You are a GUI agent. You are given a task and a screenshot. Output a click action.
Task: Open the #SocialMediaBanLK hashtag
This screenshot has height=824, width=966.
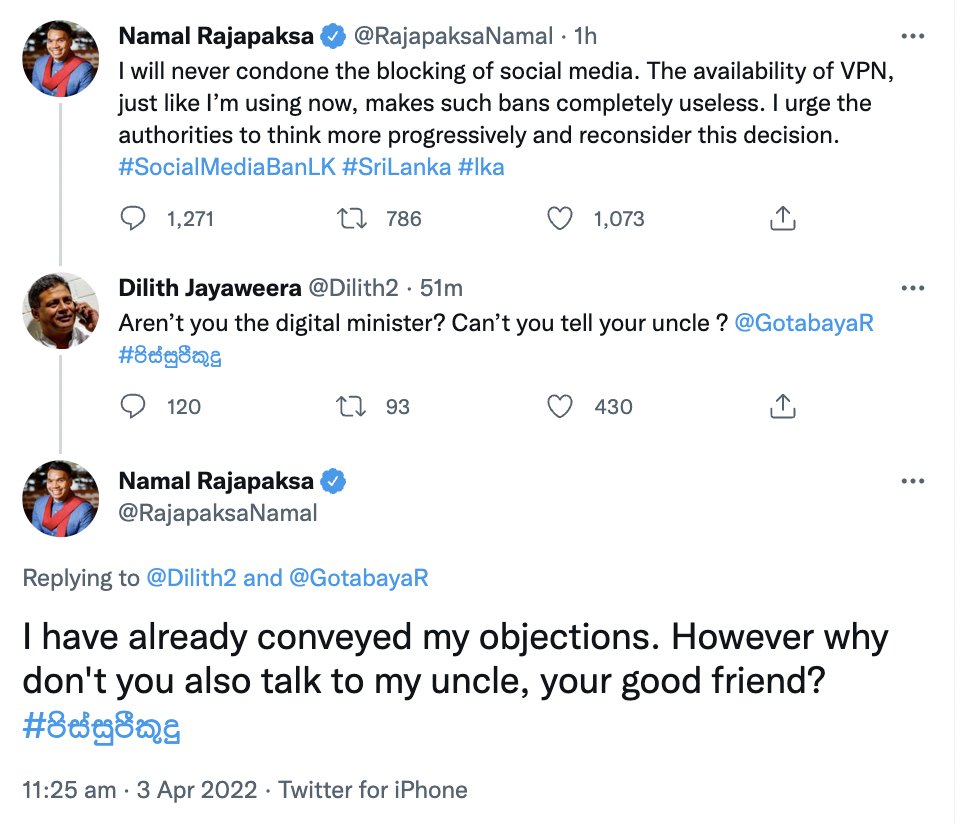[x=226, y=167]
